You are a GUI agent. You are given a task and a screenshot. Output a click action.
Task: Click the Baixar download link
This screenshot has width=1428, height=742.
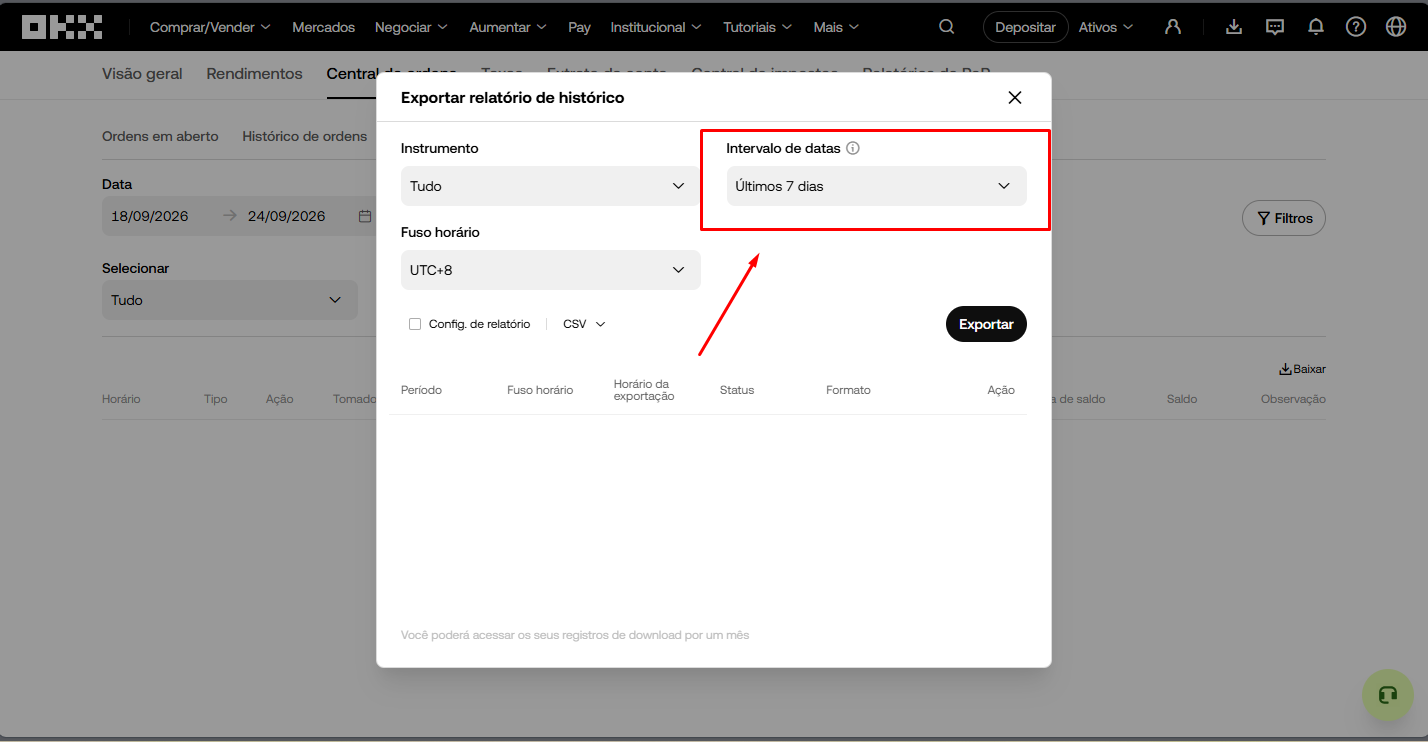[x=1302, y=369]
